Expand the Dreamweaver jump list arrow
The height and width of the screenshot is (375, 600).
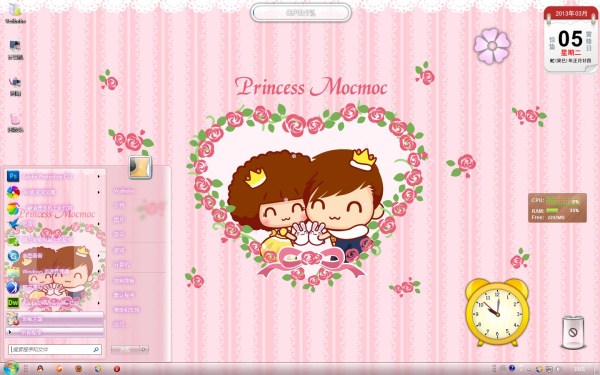tap(99, 303)
